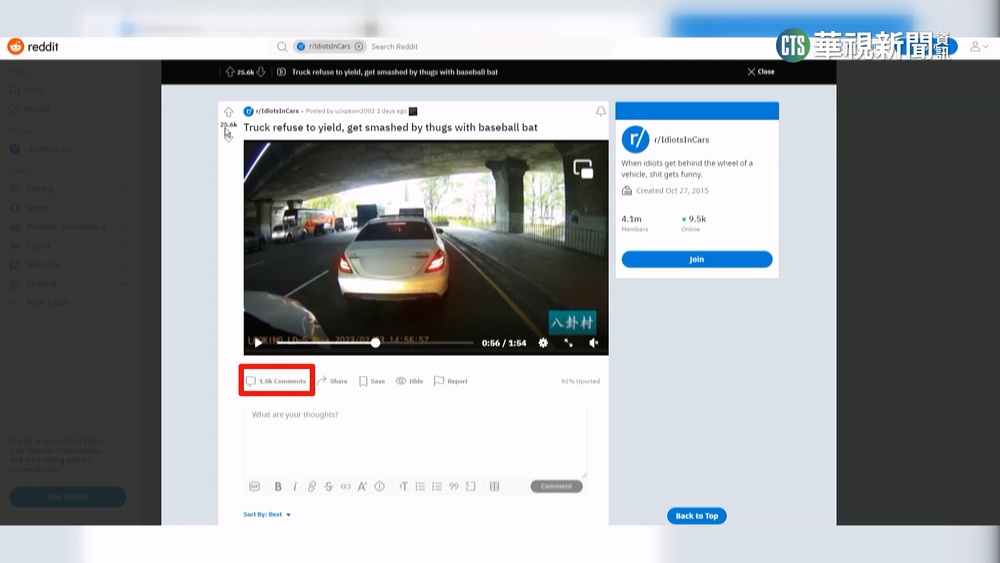Click the comment box "What are your thoughts?"
The image size is (1000, 563).
415,440
